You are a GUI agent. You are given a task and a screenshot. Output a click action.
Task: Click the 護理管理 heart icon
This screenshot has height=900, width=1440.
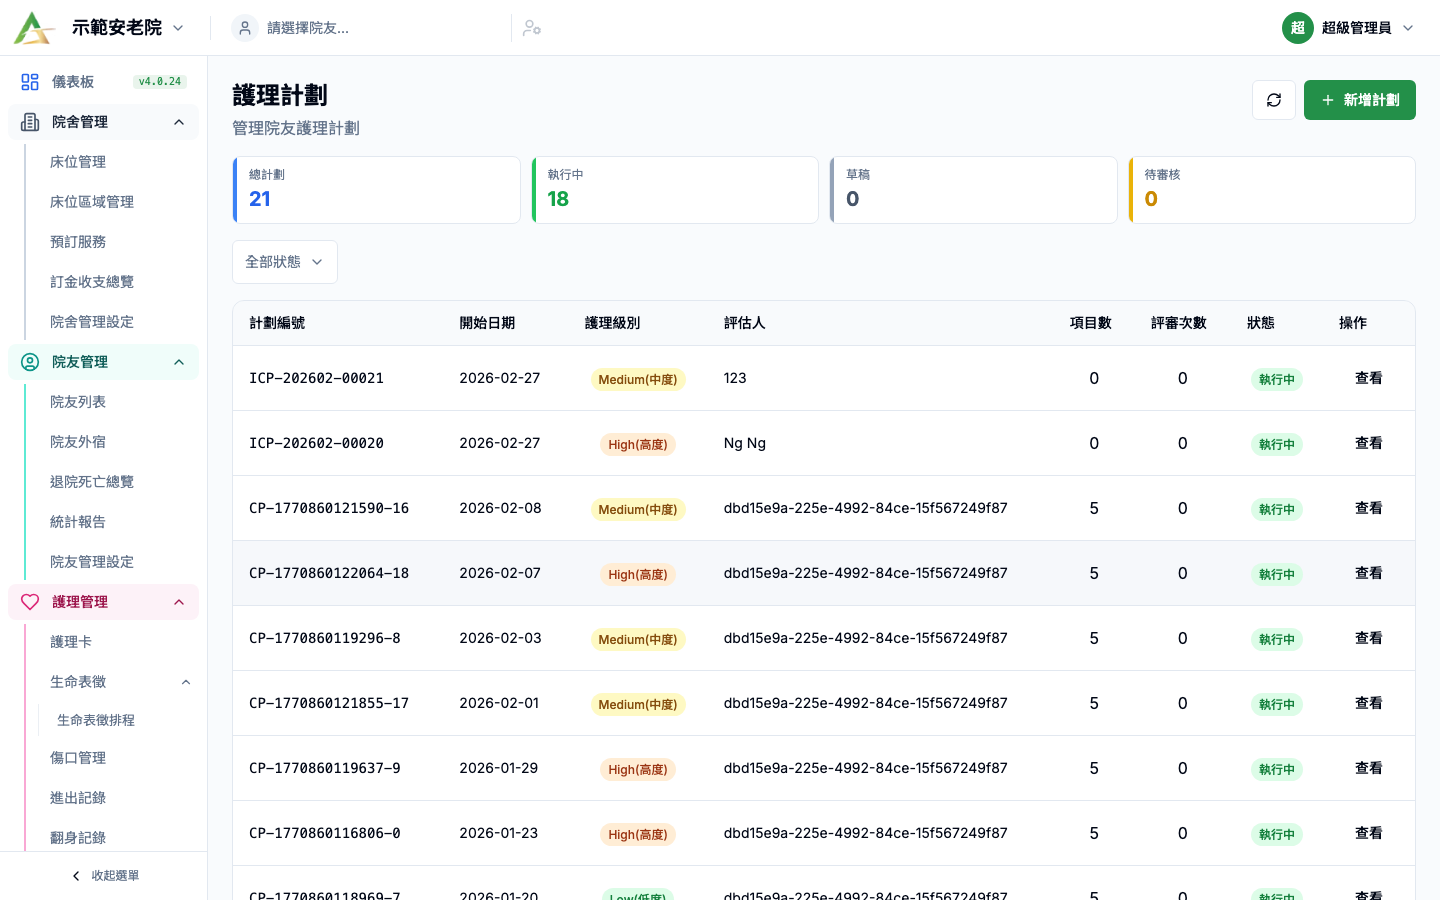click(30, 602)
